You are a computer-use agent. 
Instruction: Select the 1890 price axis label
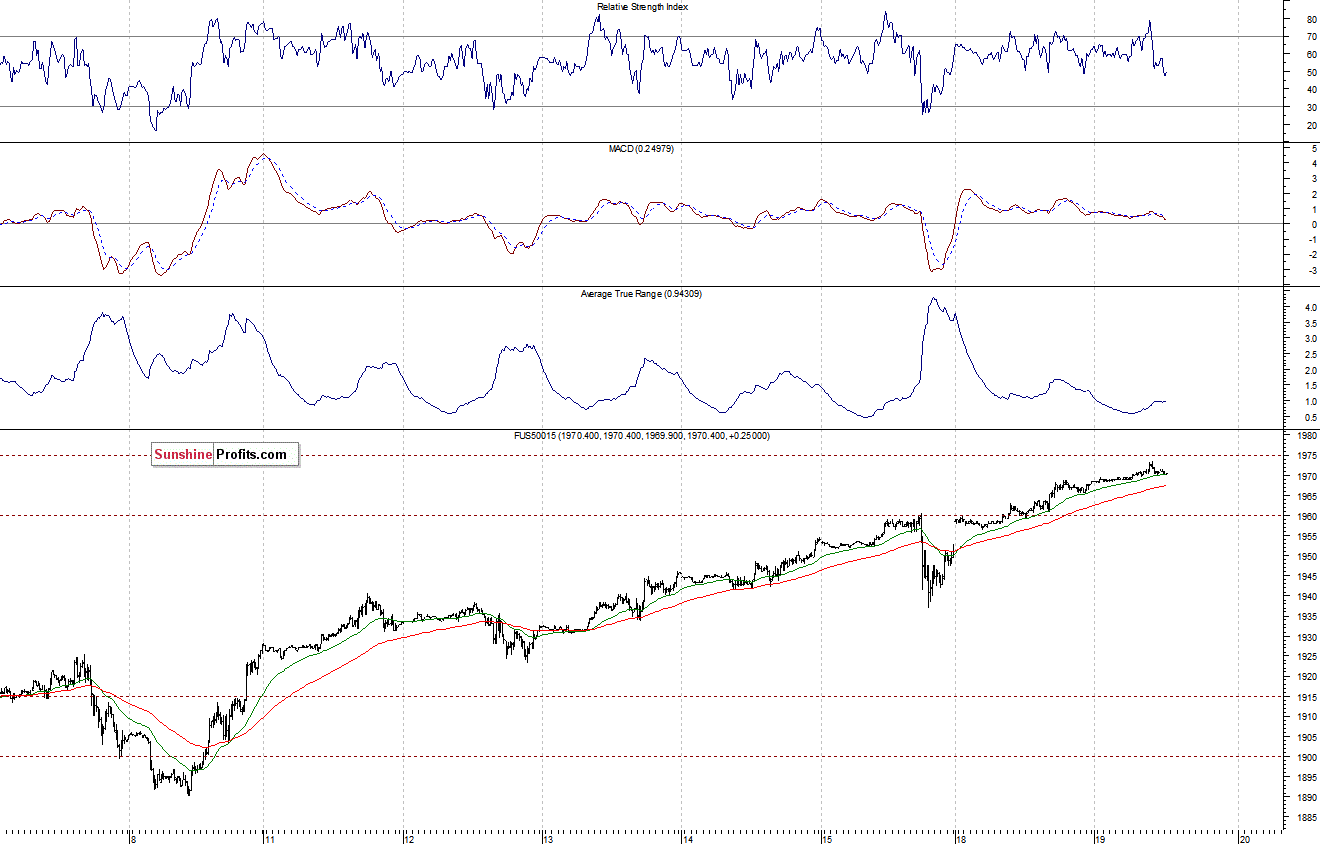[x=1306, y=797]
